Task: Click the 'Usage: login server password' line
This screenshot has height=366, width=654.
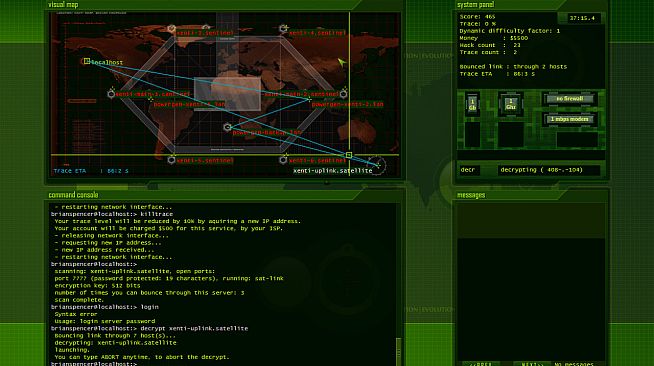Action: point(105,321)
